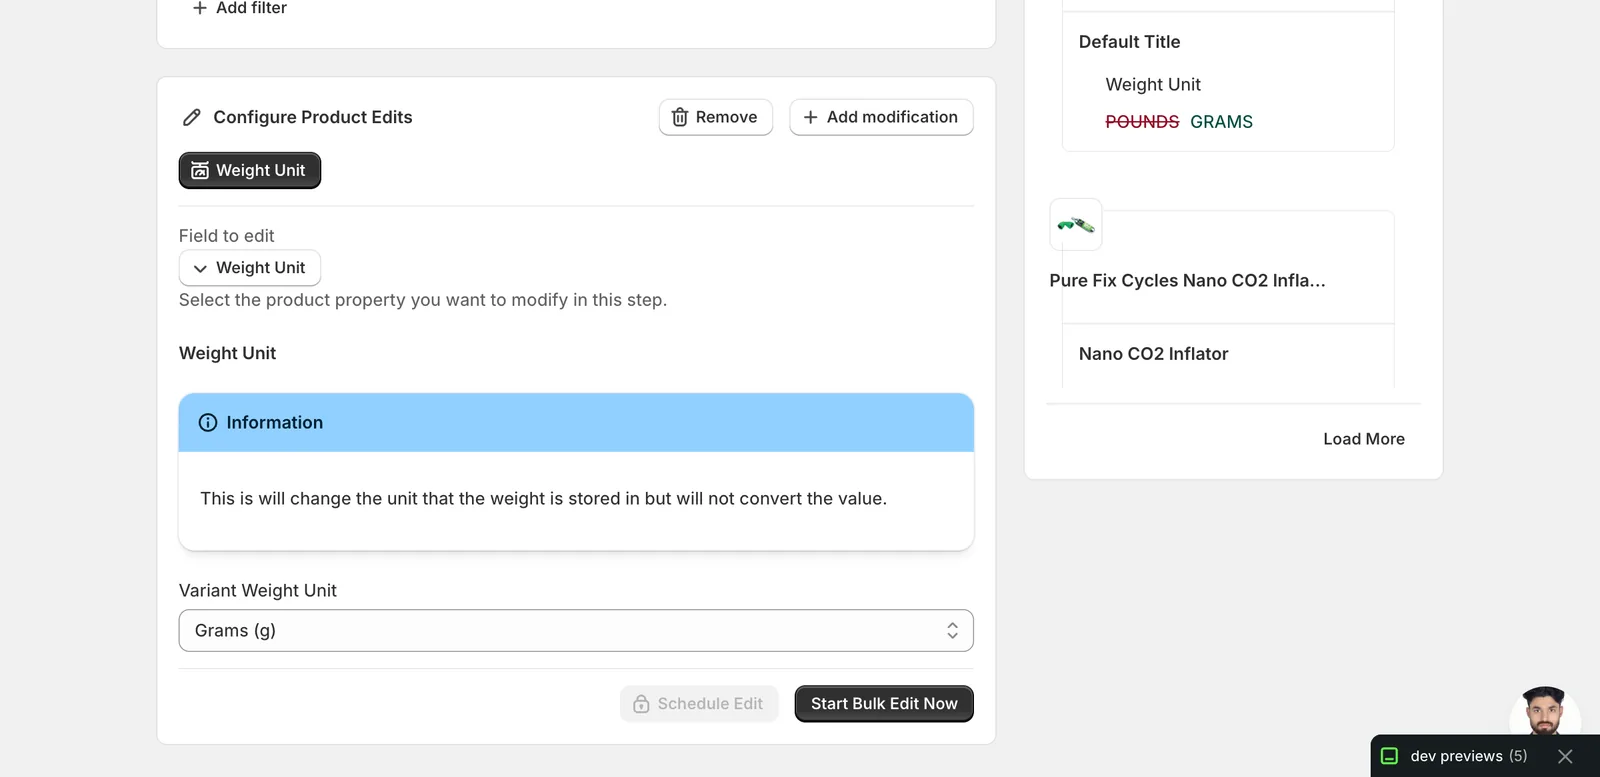
Task: Click the struck-through POUNDS value
Action: click(1142, 122)
